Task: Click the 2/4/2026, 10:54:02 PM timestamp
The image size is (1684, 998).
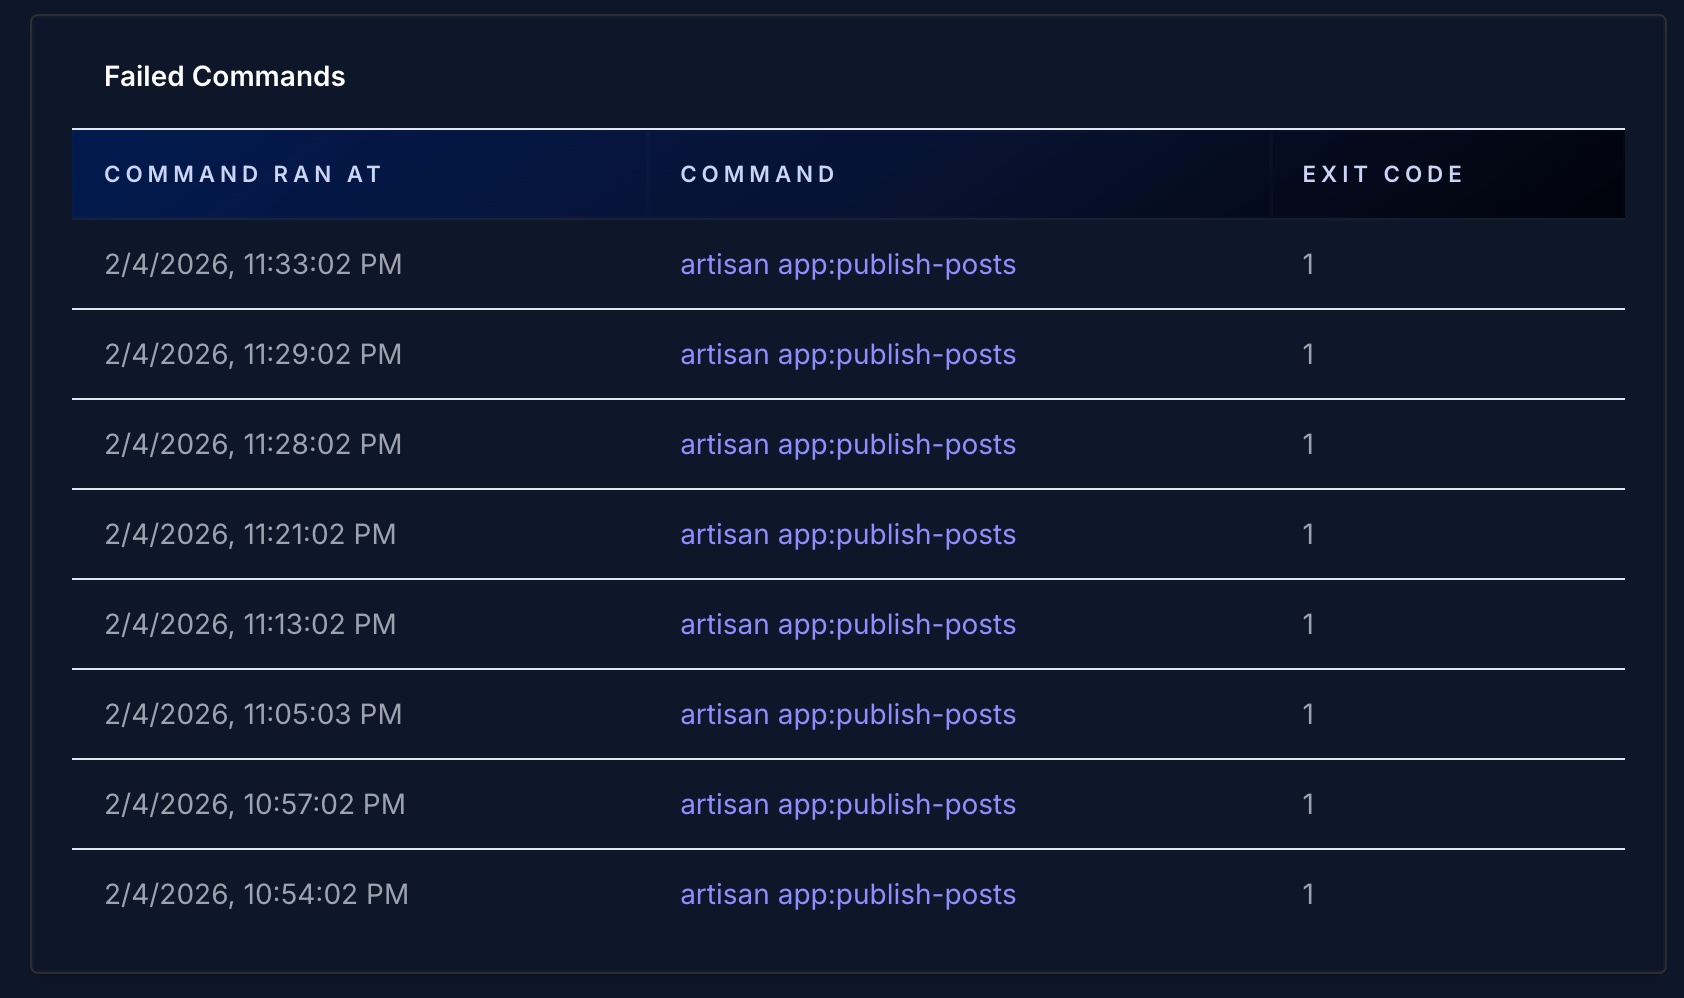Action: 256,894
